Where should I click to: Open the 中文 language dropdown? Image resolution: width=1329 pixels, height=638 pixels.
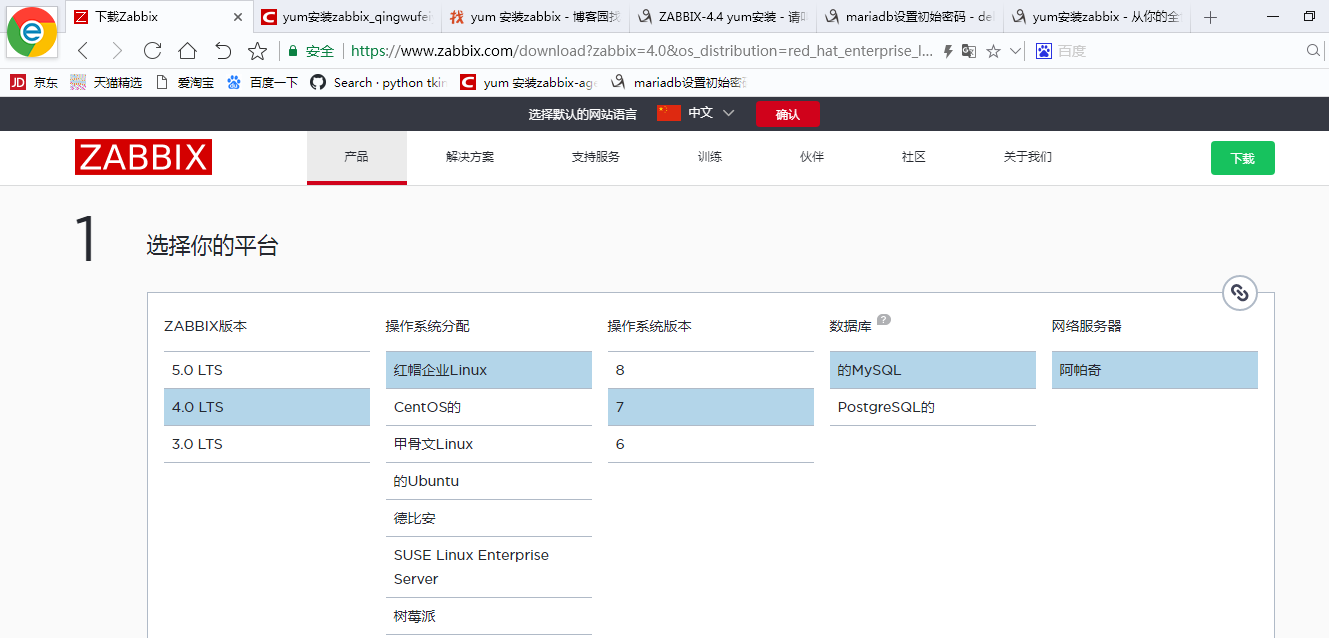click(711, 113)
